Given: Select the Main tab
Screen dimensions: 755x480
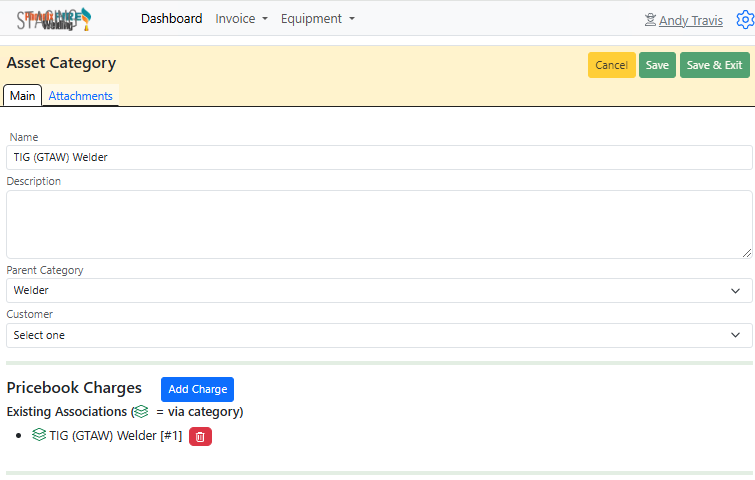Looking at the screenshot, I should pyautogui.click(x=23, y=96).
